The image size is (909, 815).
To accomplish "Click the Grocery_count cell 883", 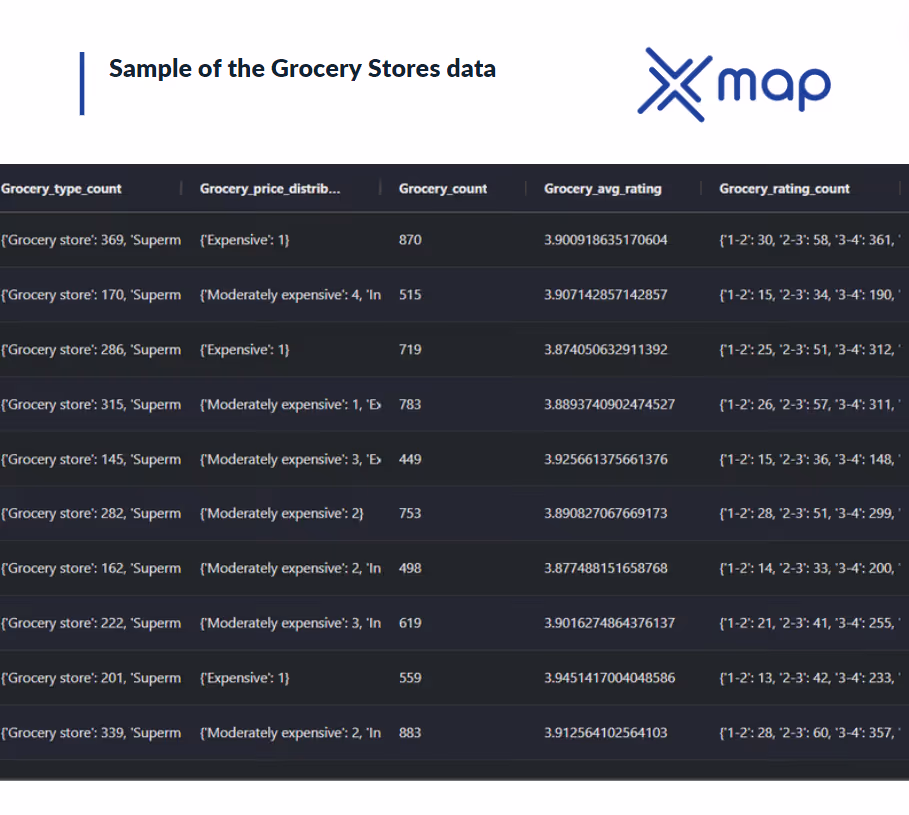I will click(410, 733).
